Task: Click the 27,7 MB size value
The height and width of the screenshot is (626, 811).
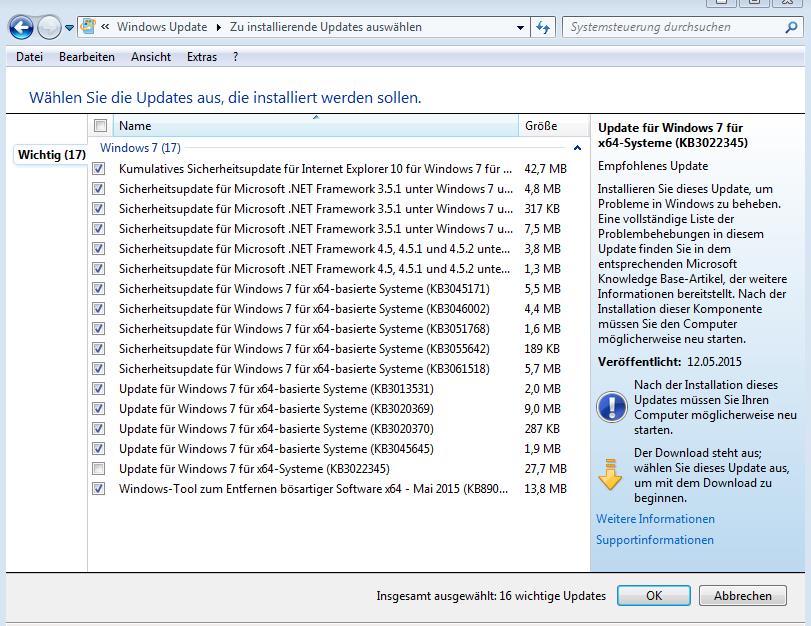Action: [545, 469]
